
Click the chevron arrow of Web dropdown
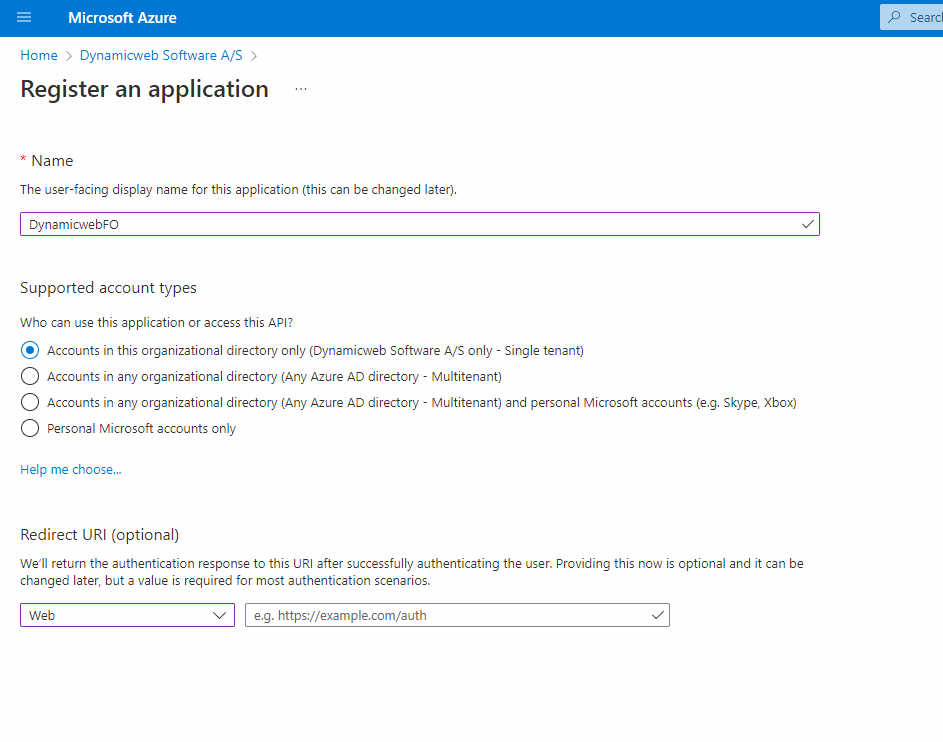[221, 616]
